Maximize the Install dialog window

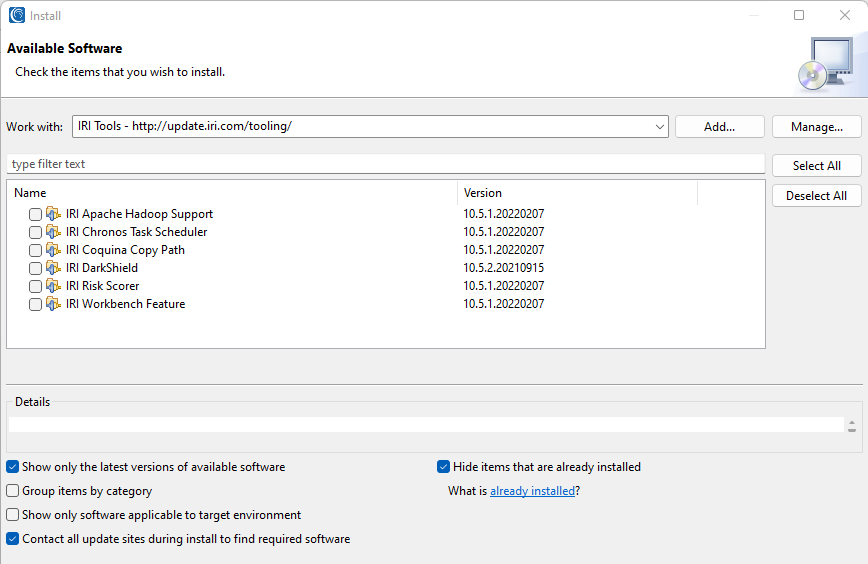click(799, 15)
